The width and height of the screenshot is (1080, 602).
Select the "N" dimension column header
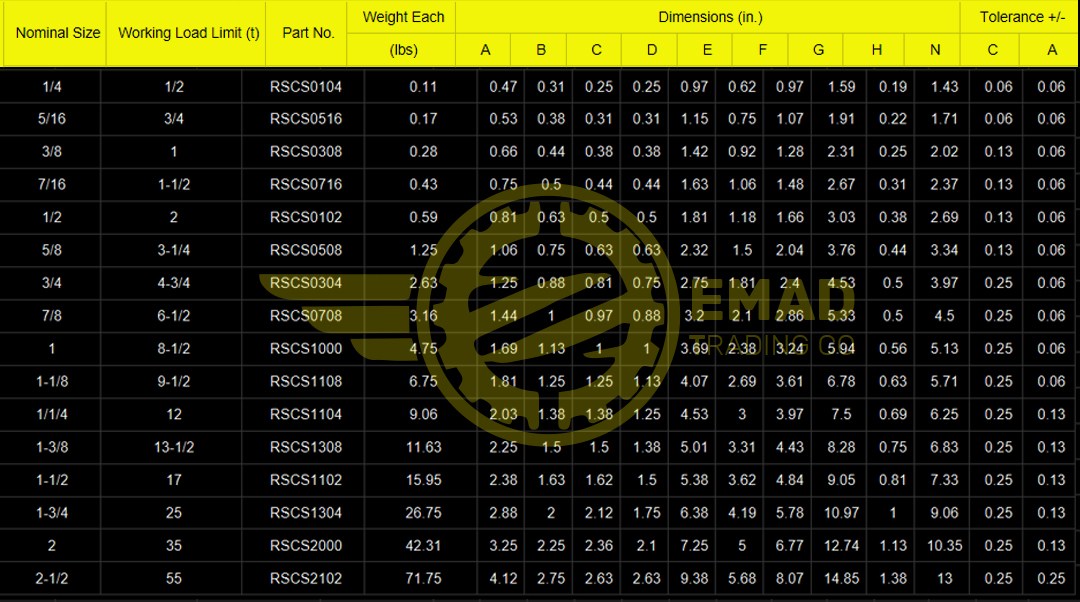pos(935,50)
